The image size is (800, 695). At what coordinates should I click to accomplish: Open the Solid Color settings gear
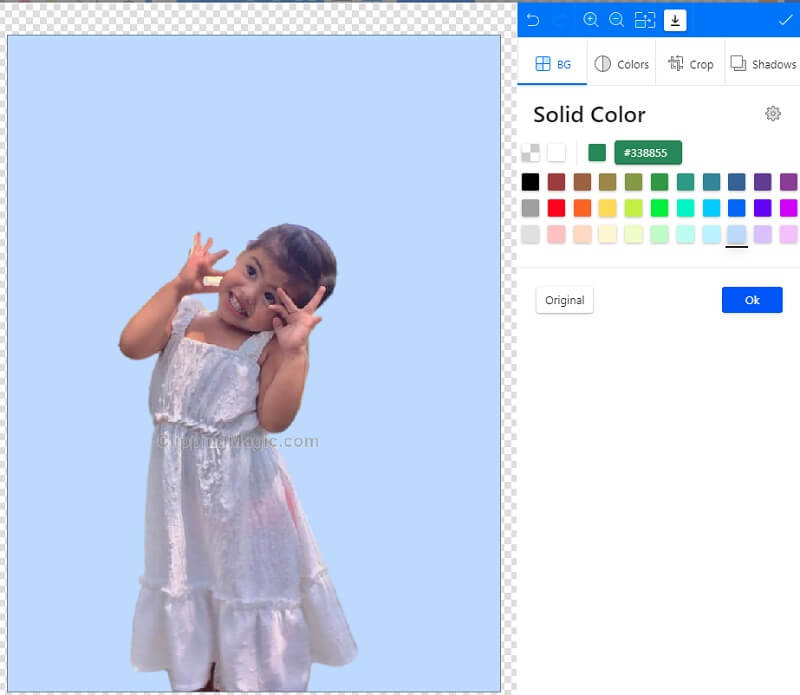(773, 114)
